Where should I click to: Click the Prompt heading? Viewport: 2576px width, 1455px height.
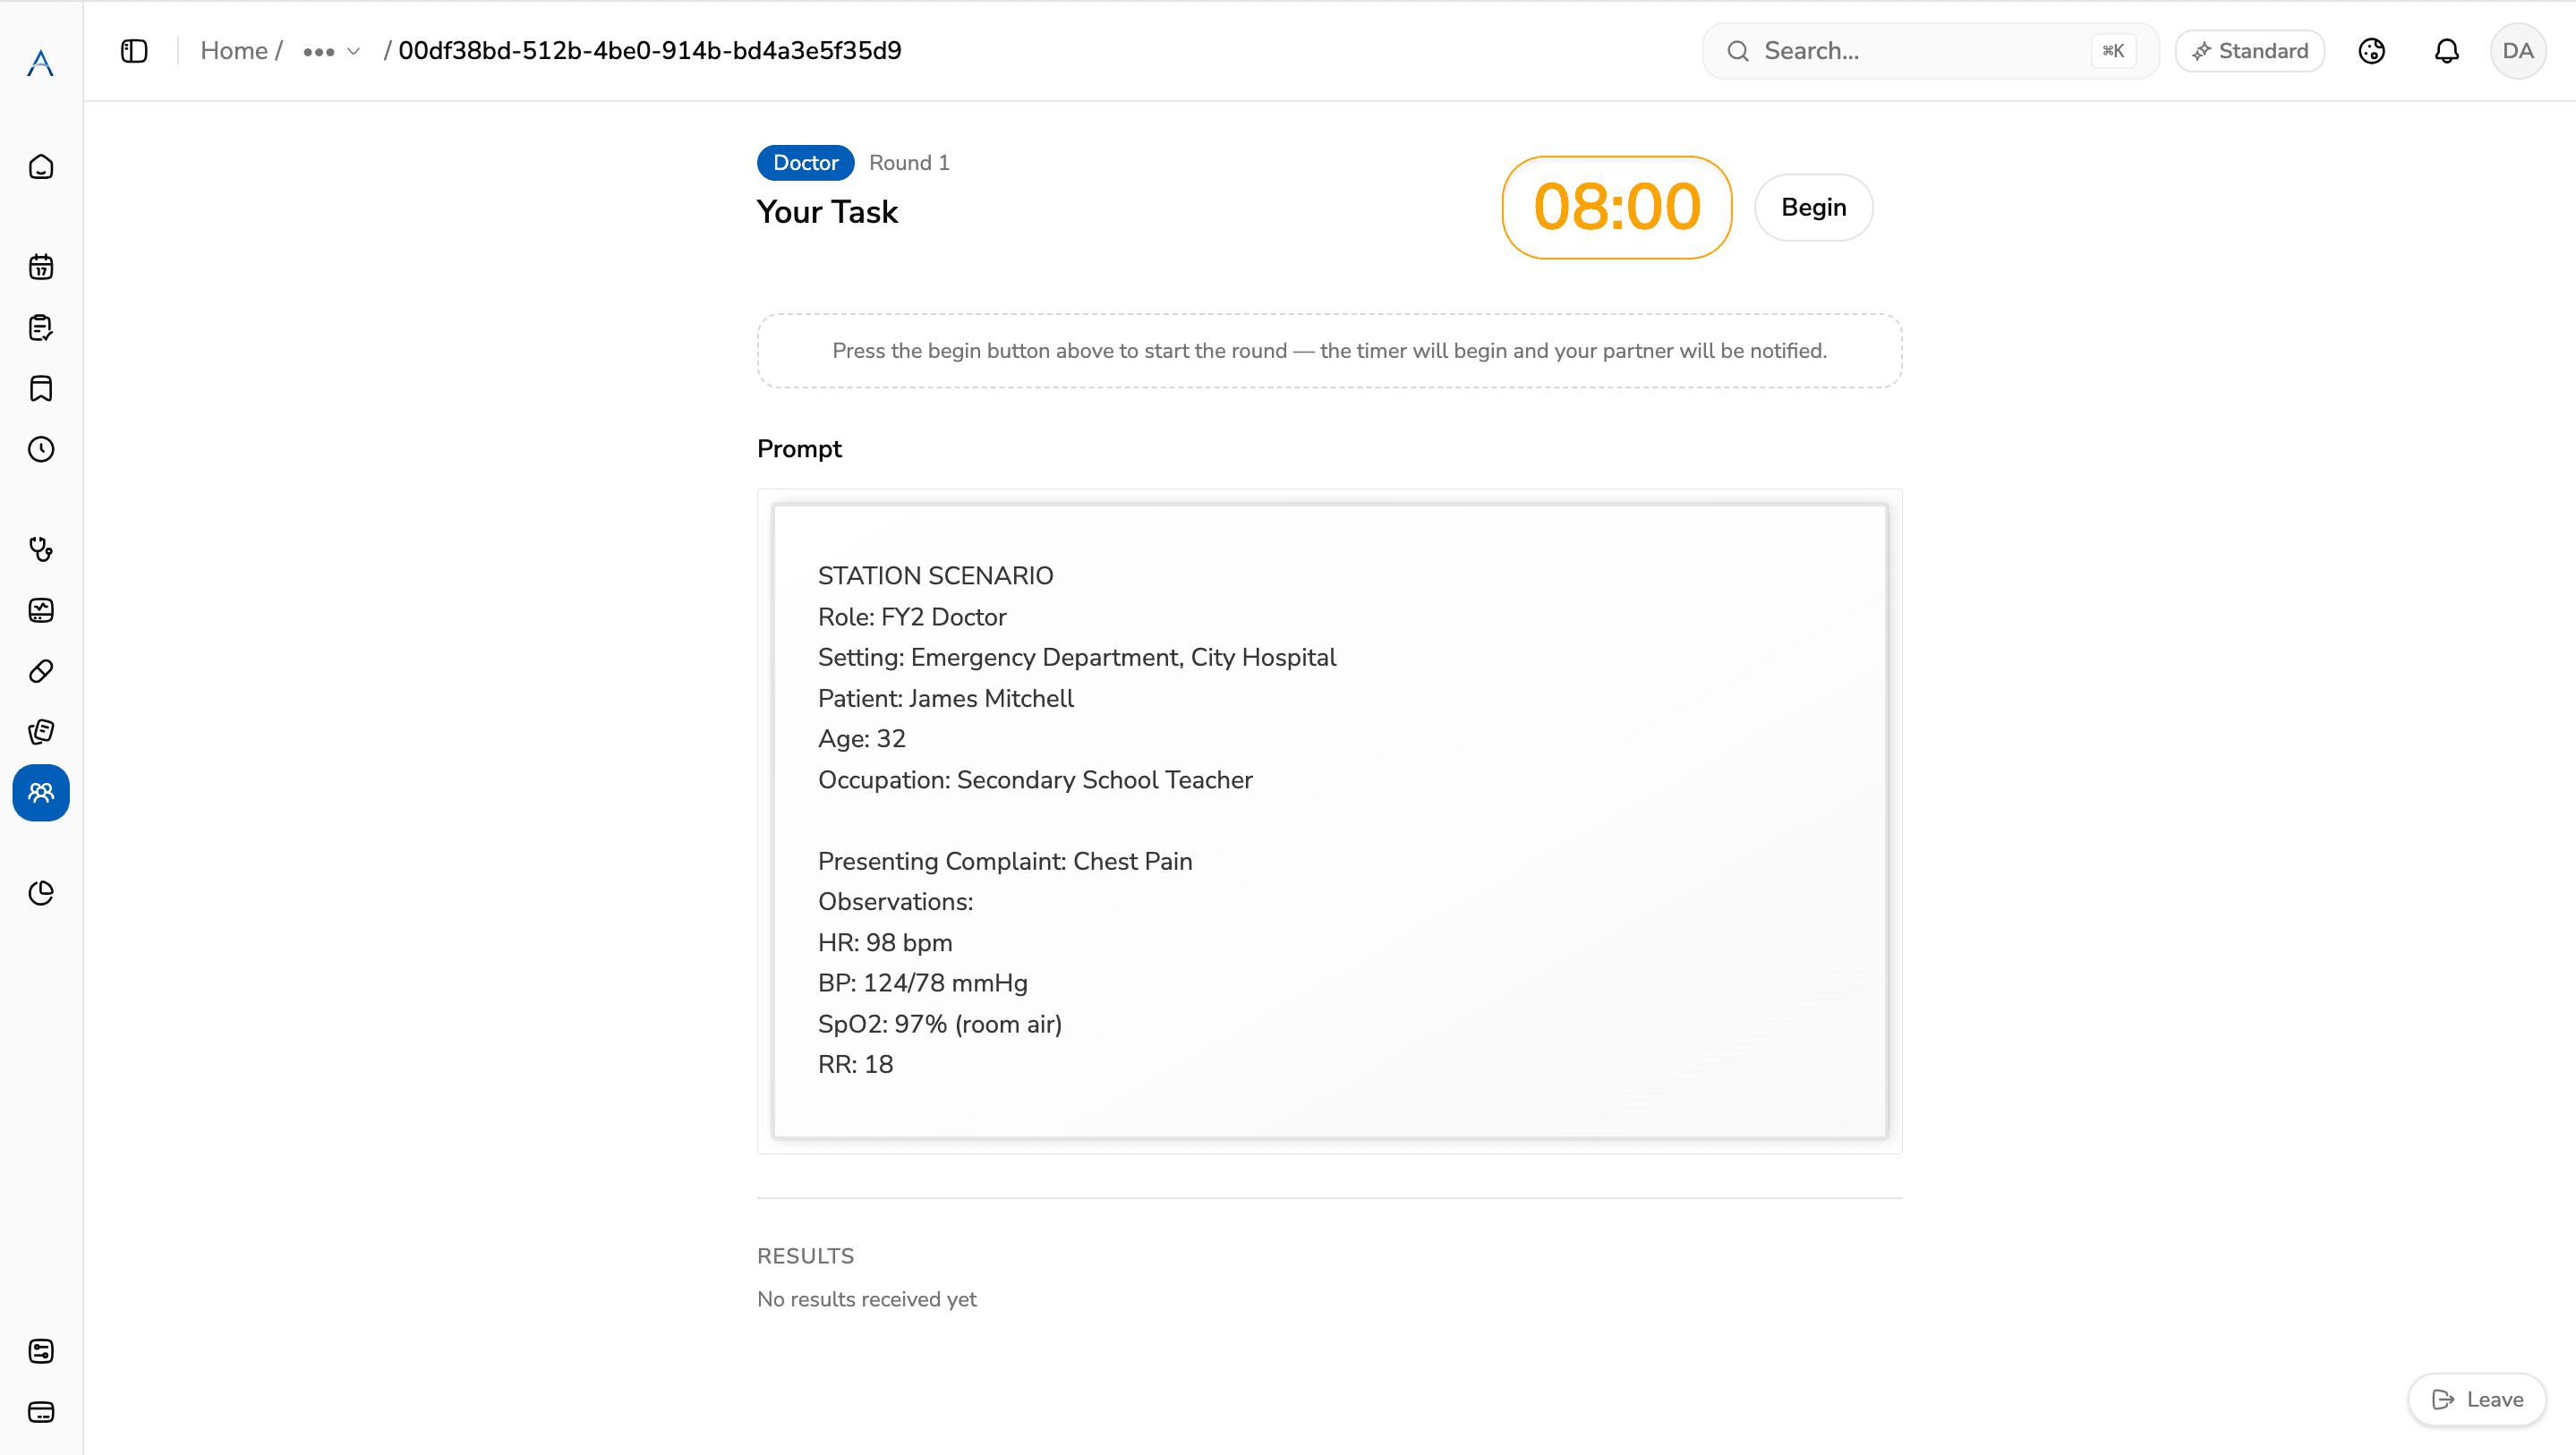[x=799, y=449]
